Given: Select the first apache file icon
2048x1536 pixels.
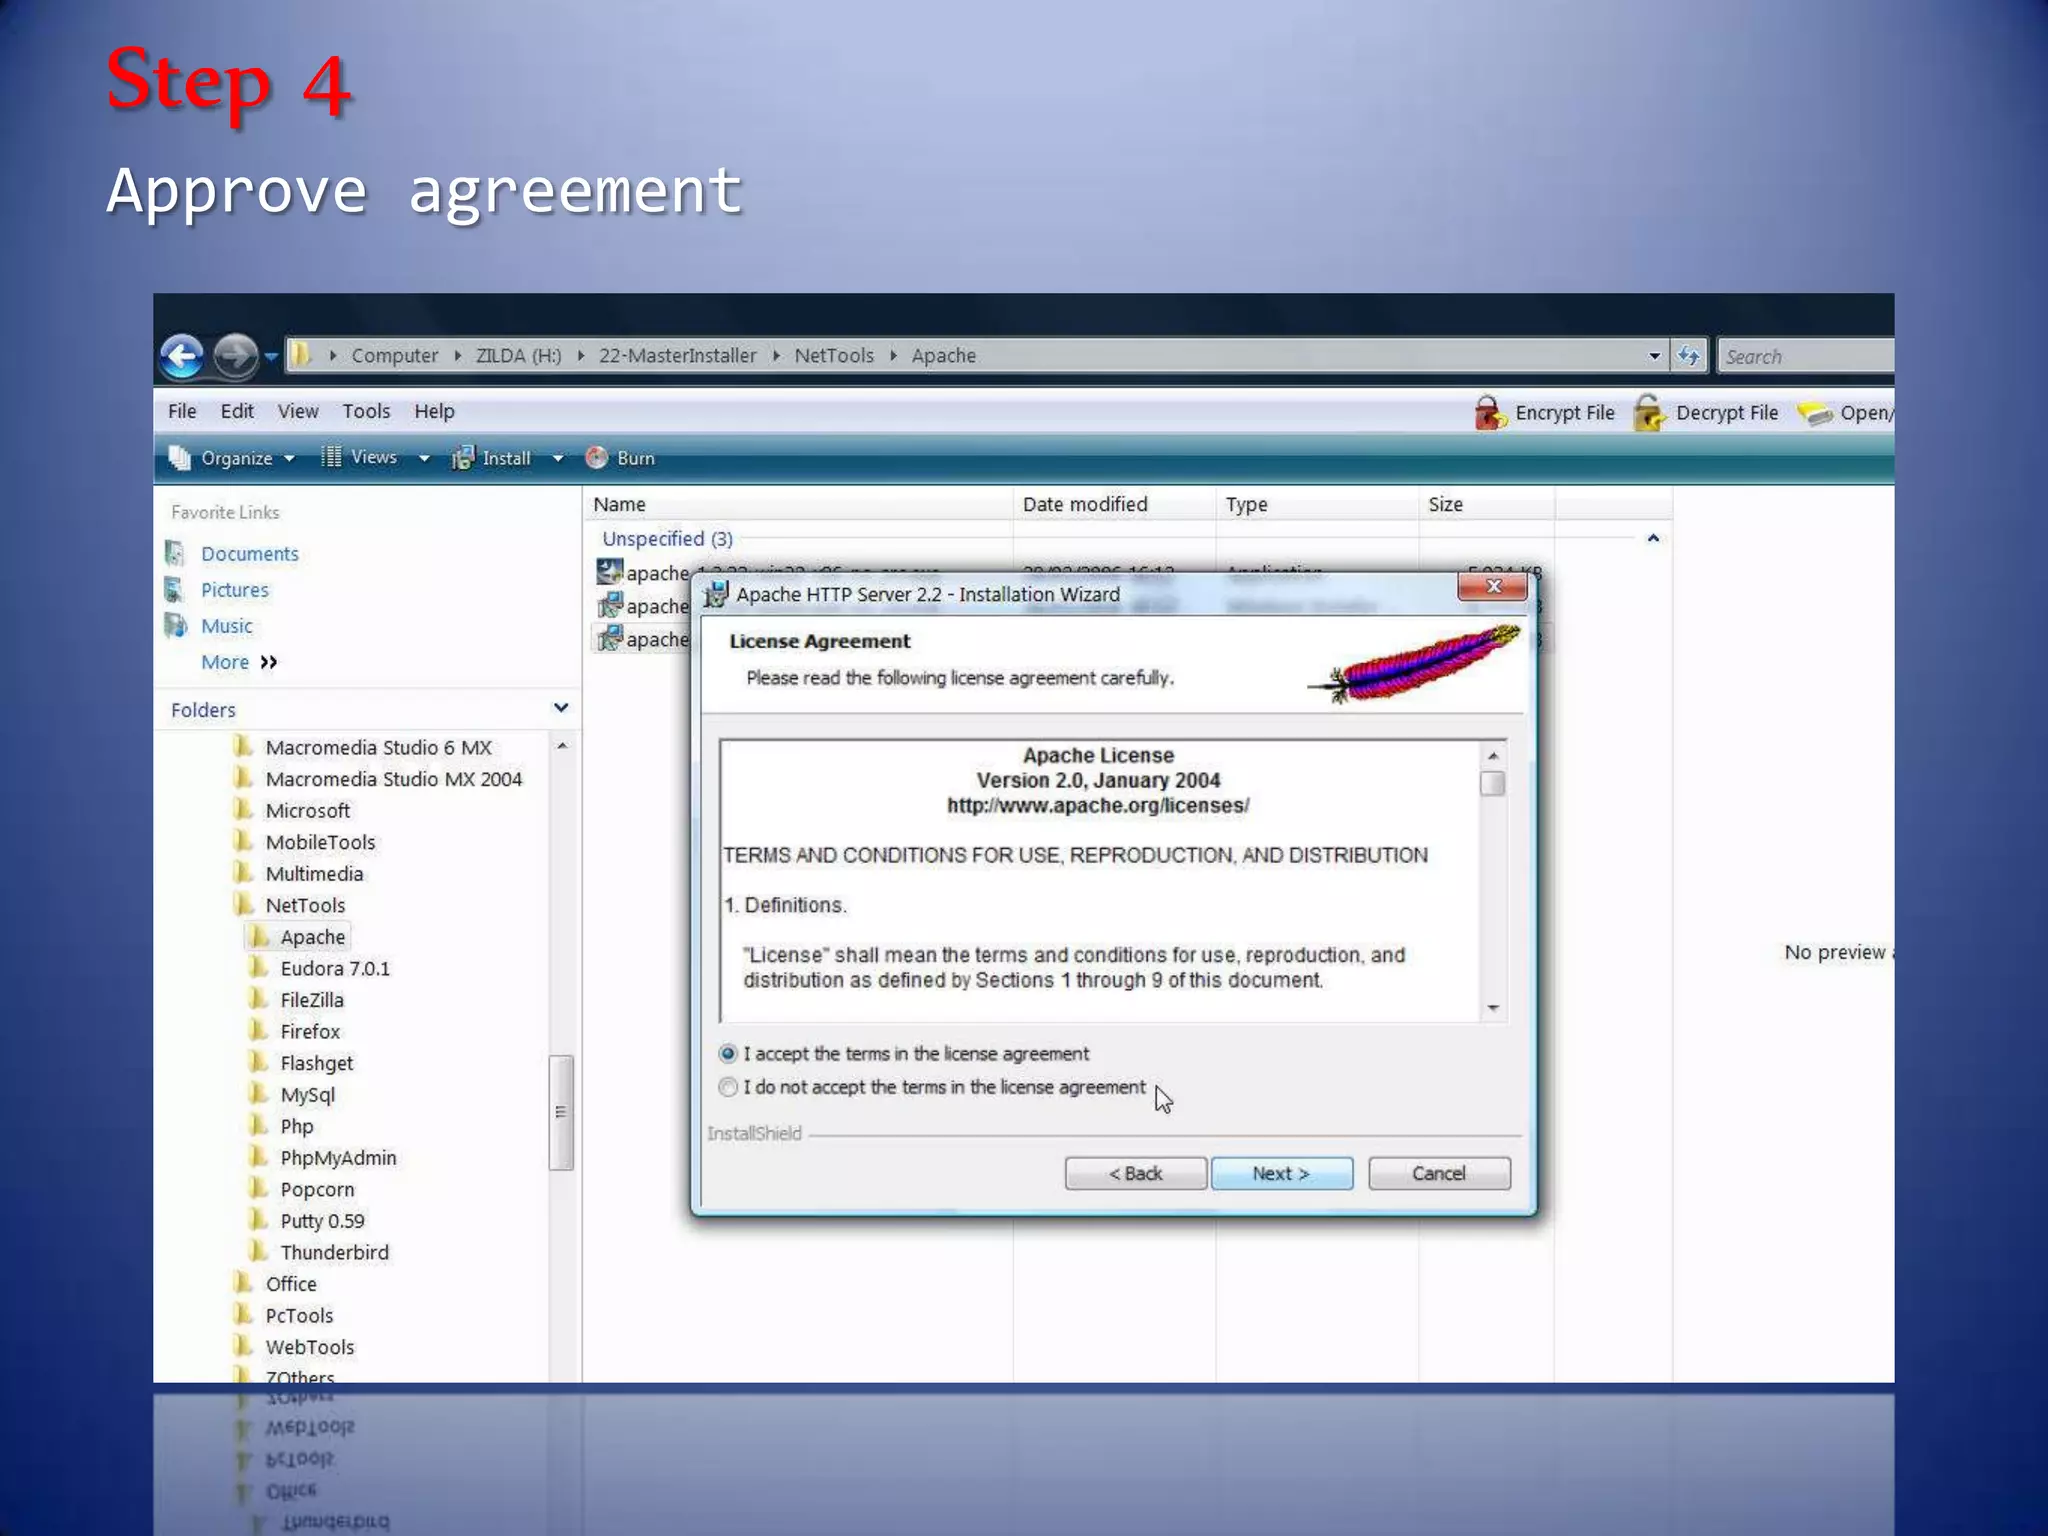Looking at the screenshot, I should 609,572.
